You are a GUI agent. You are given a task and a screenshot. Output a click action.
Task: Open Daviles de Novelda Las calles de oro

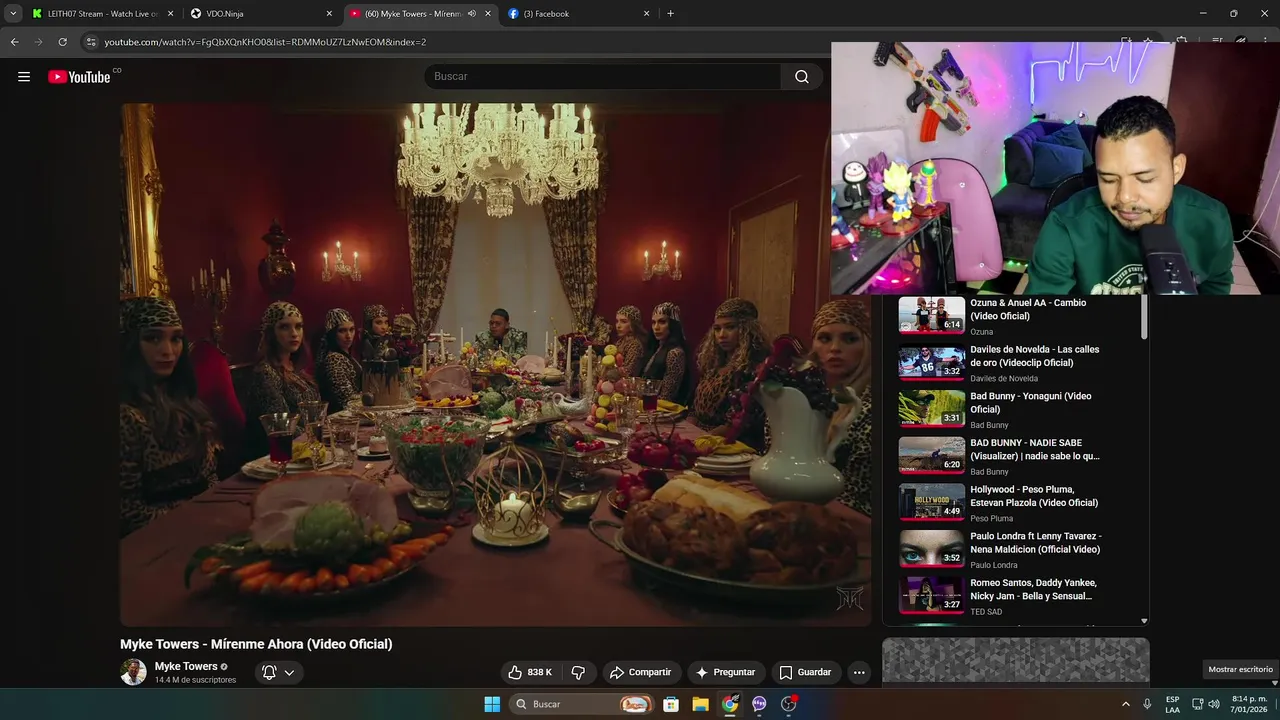(x=1035, y=356)
